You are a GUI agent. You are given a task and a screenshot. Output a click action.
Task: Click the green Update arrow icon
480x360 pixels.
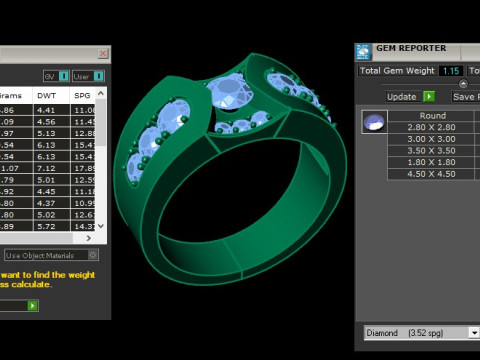(x=429, y=97)
